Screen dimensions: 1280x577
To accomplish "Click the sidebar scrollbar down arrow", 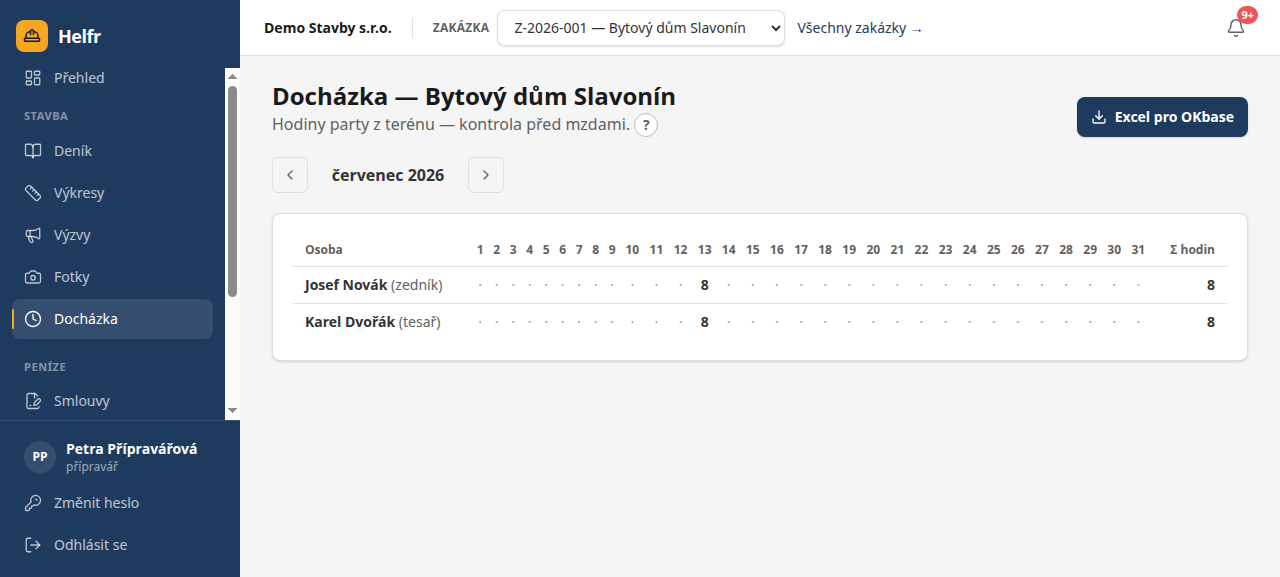I will (232, 411).
